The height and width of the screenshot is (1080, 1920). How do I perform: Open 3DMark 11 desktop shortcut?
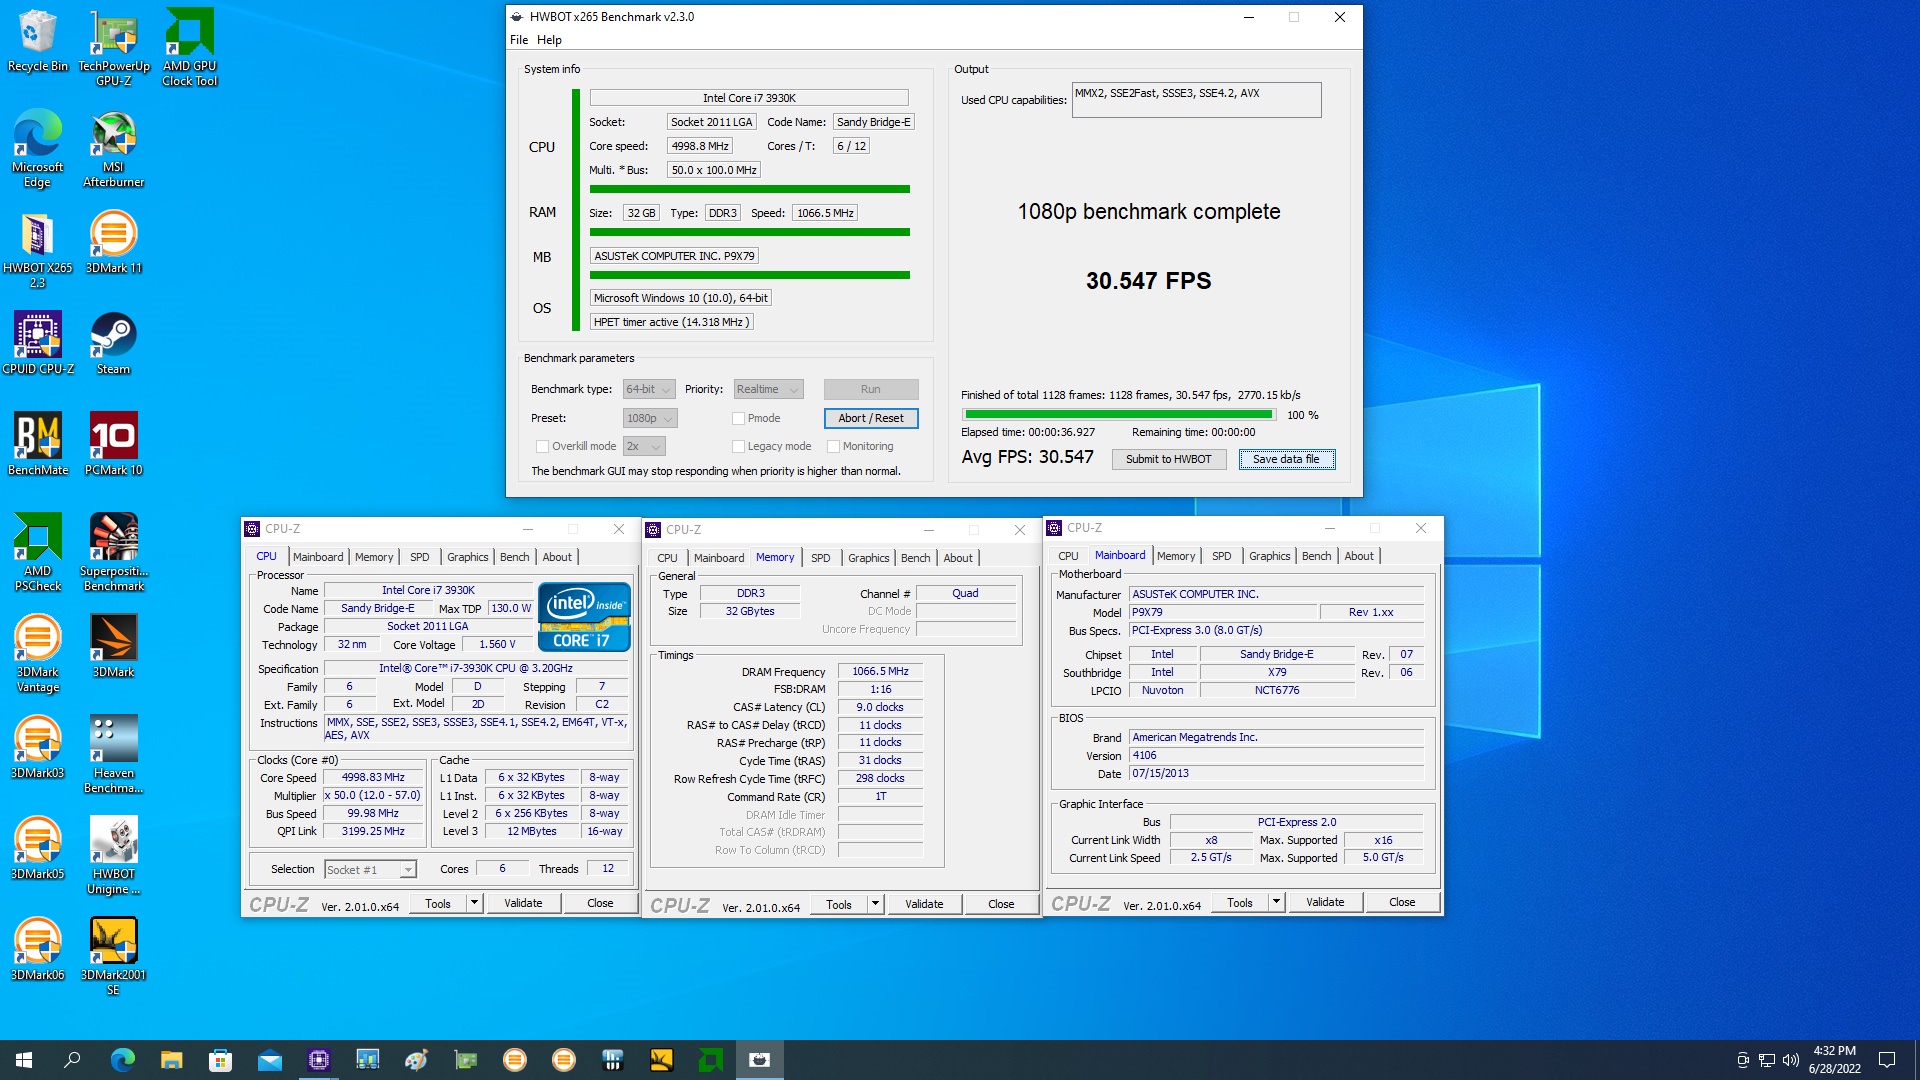114,242
